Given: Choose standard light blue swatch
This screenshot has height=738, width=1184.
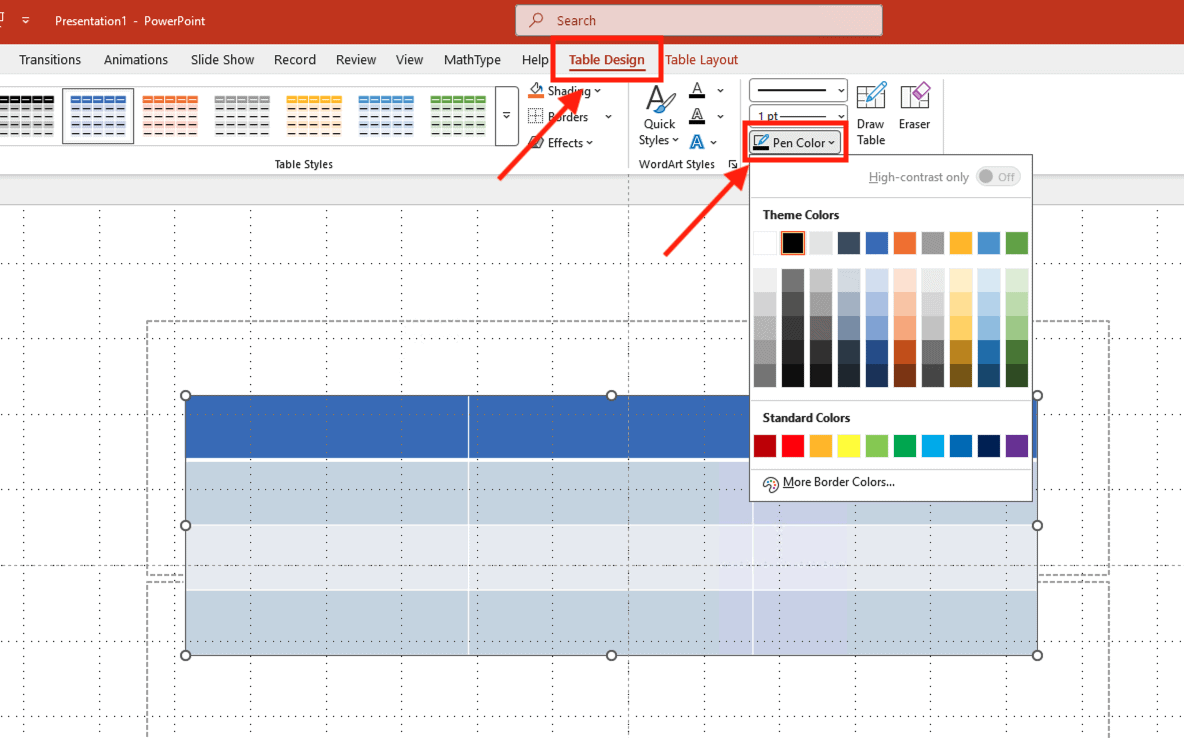Looking at the screenshot, I should (933, 446).
